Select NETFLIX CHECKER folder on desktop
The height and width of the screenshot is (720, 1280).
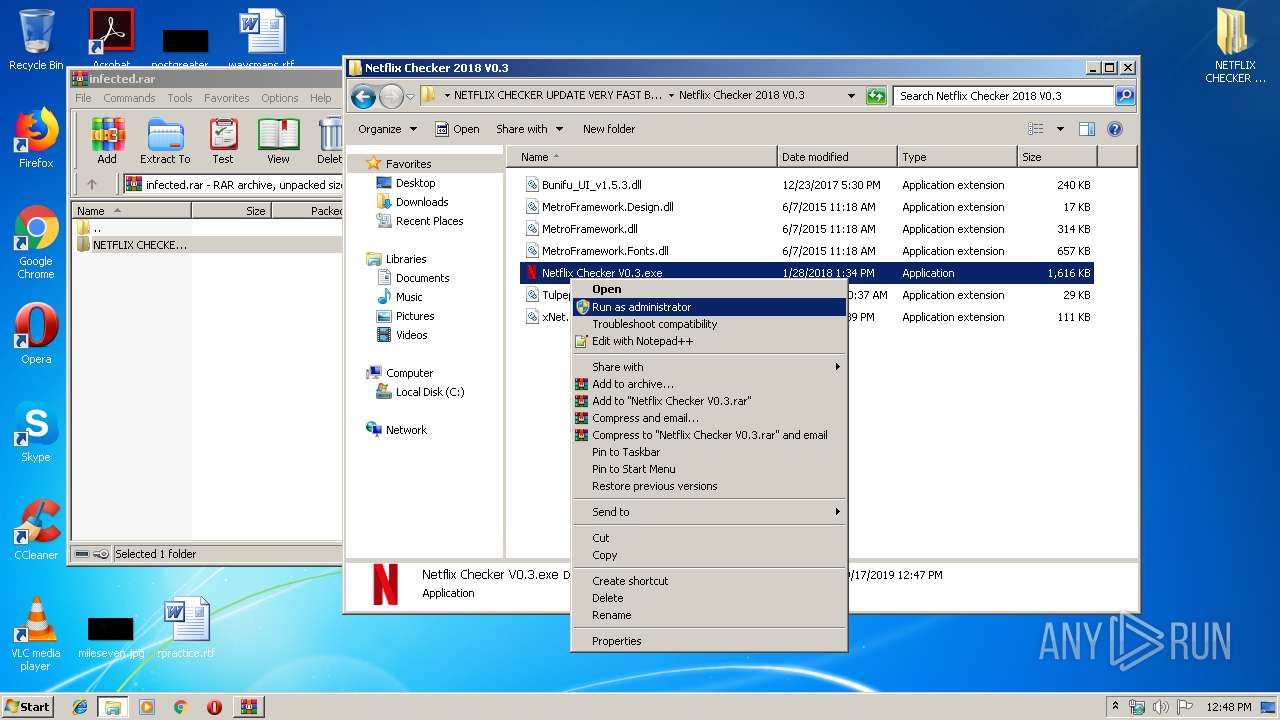(1235, 46)
